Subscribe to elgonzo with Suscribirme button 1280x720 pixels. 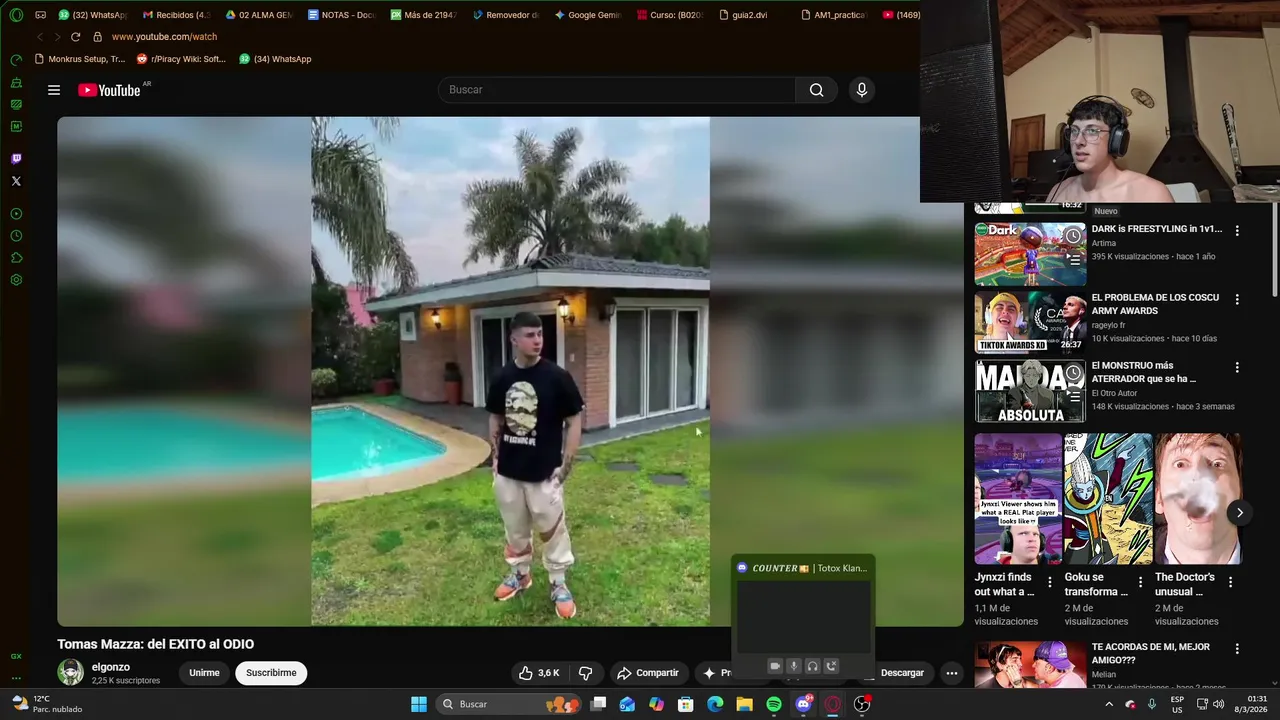pos(271,673)
